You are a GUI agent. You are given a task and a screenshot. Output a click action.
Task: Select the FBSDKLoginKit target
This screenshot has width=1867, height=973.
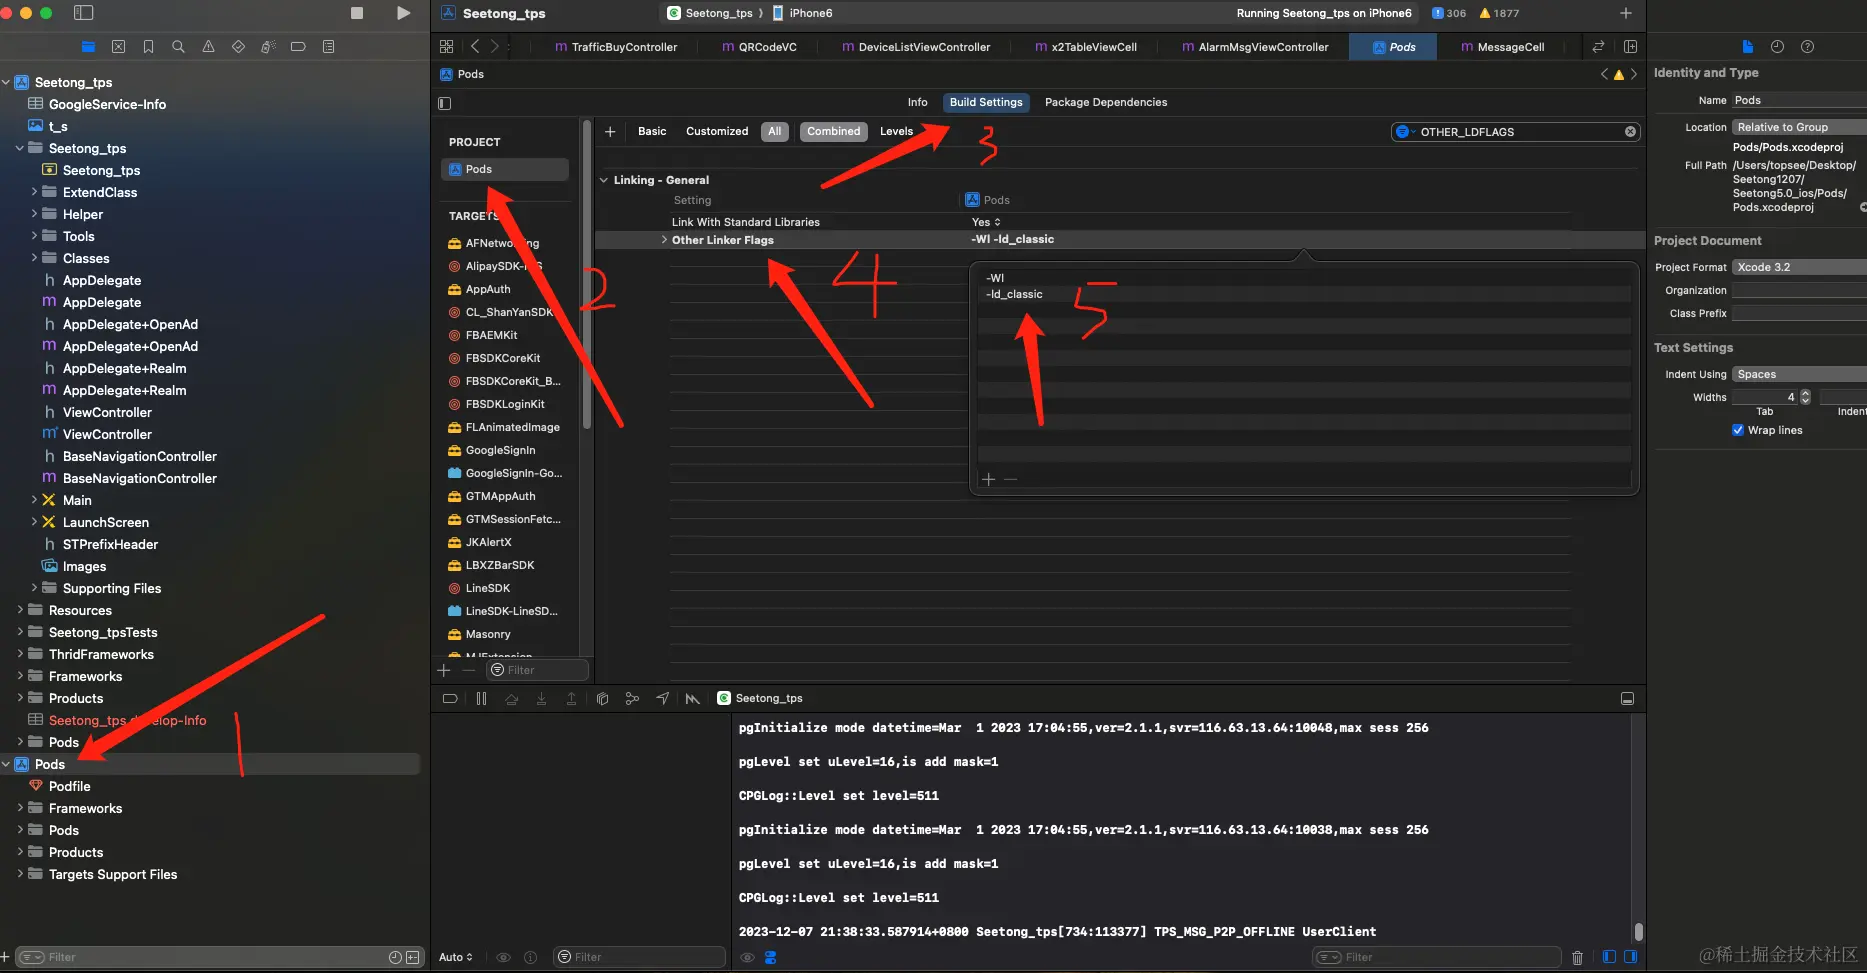click(x=505, y=404)
